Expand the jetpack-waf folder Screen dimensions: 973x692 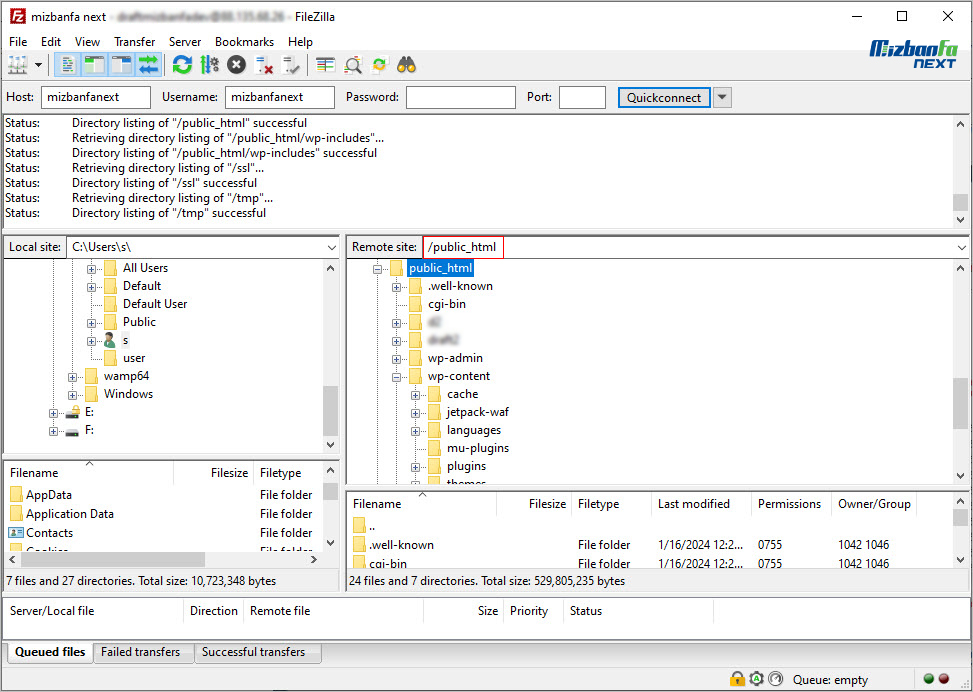click(416, 413)
